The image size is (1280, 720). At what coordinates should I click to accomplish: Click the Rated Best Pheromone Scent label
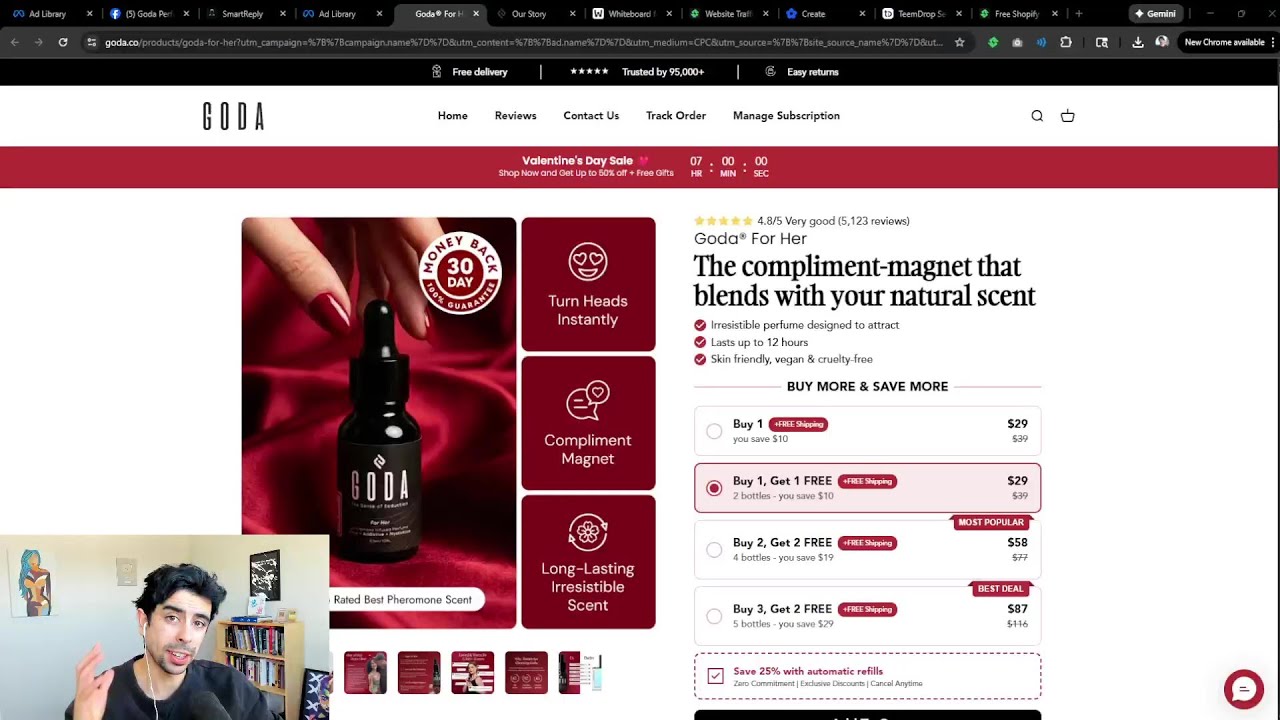point(402,600)
